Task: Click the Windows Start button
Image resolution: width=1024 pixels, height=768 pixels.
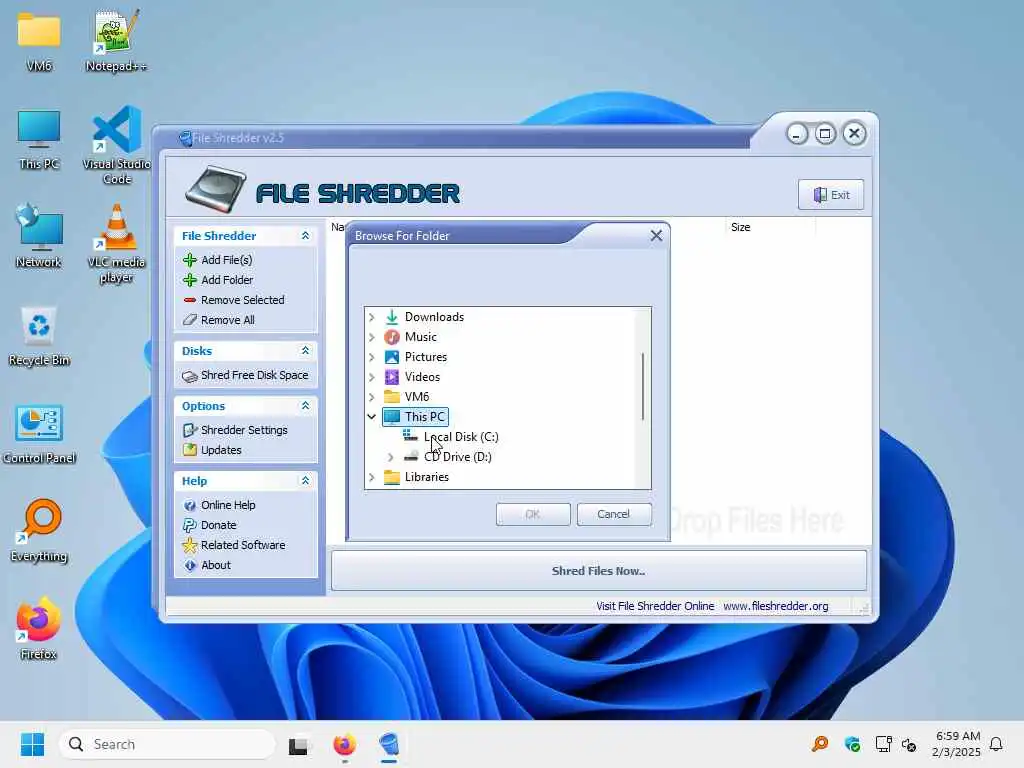Action: [32, 744]
